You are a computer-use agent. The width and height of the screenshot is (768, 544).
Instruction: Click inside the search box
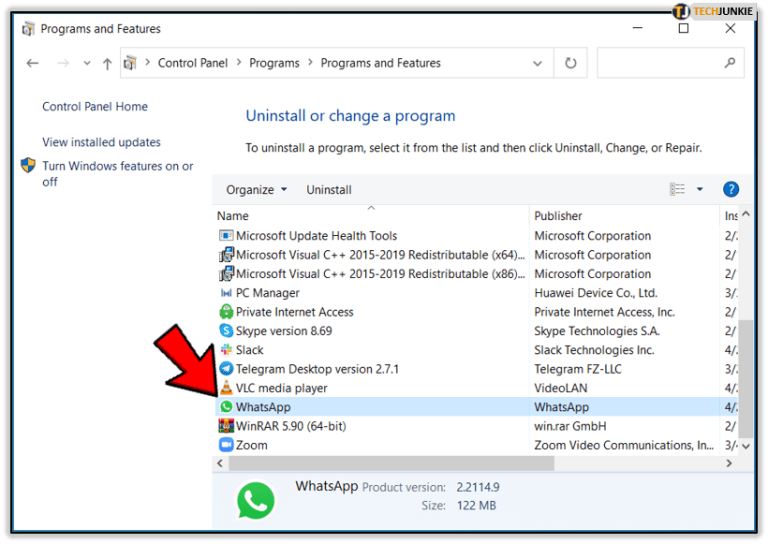[x=670, y=63]
